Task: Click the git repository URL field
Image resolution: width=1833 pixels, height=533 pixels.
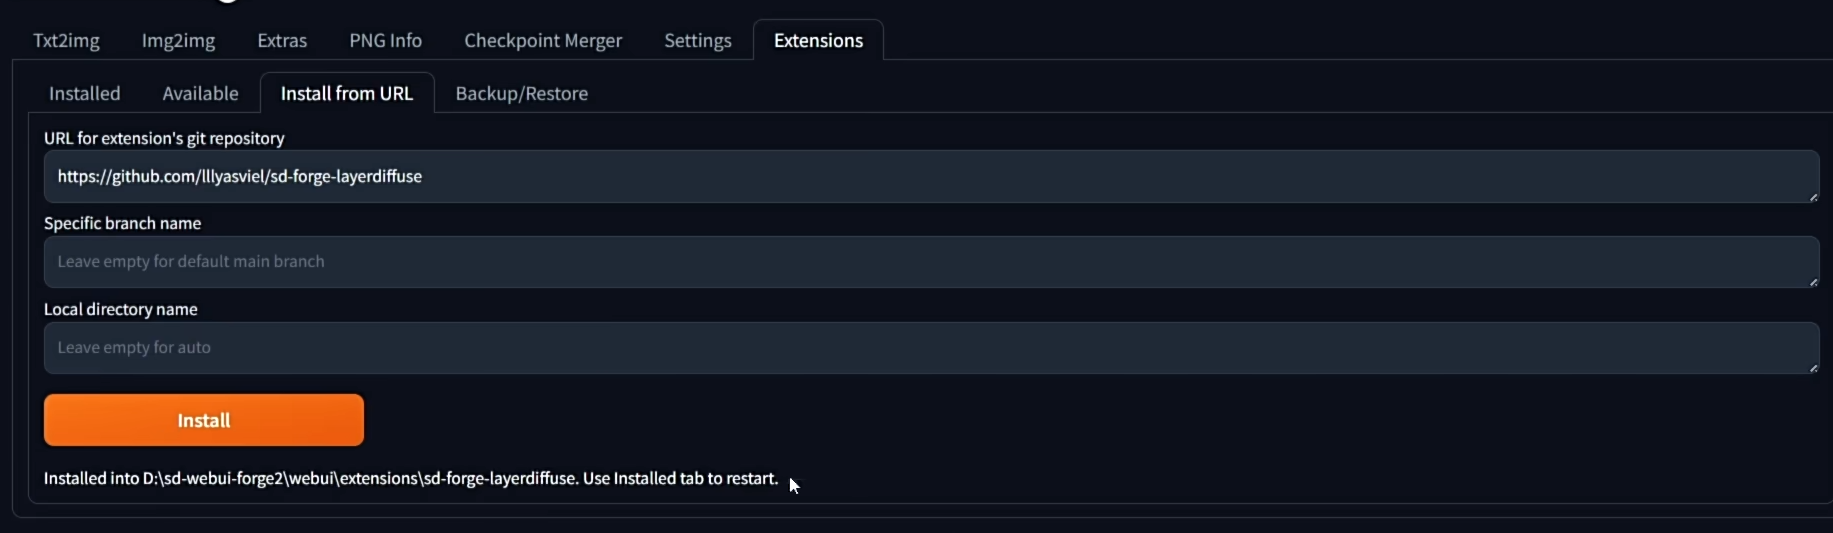Action: [x=930, y=177]
